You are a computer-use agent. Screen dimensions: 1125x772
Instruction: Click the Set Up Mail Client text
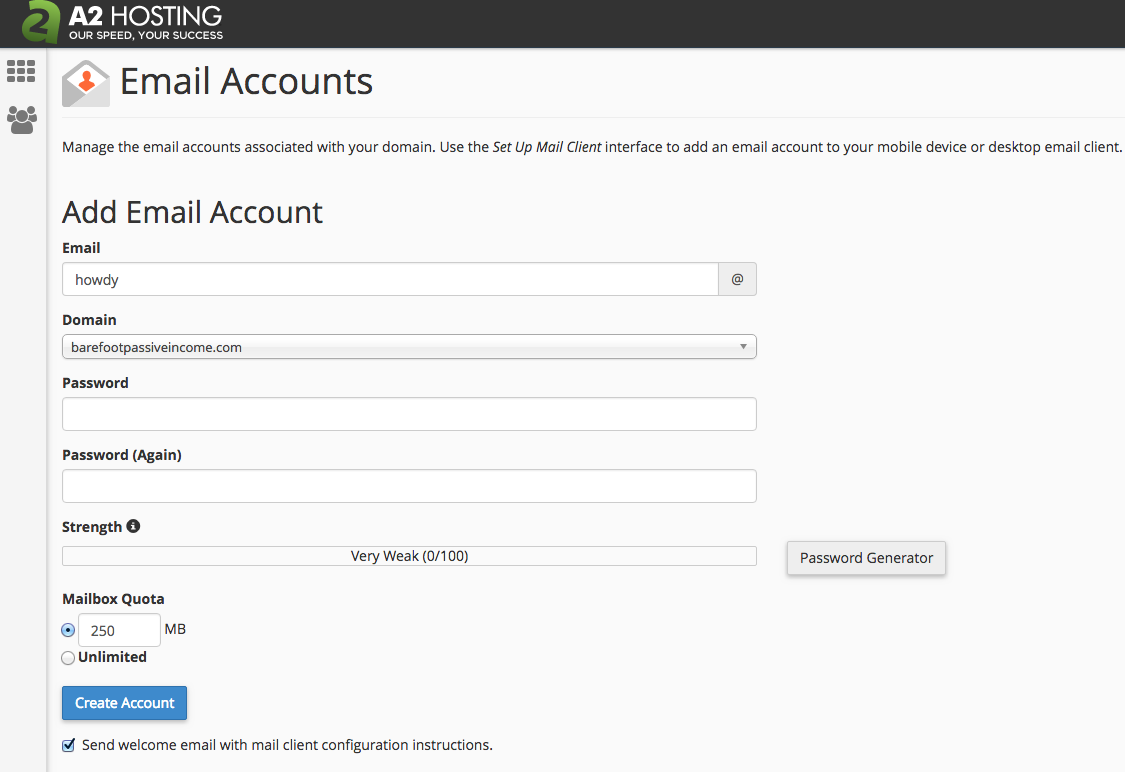click(x=547, y=147)
